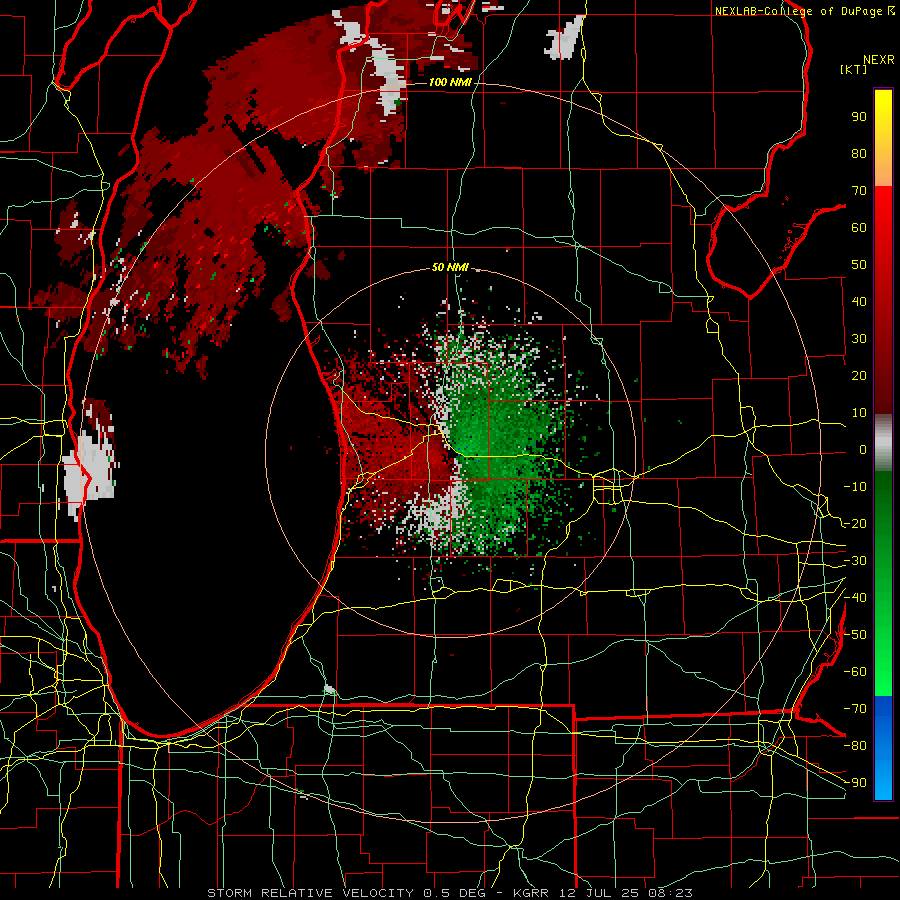
Task: Select the gray zero-velocity color bar segment
Action: [883, 443]
